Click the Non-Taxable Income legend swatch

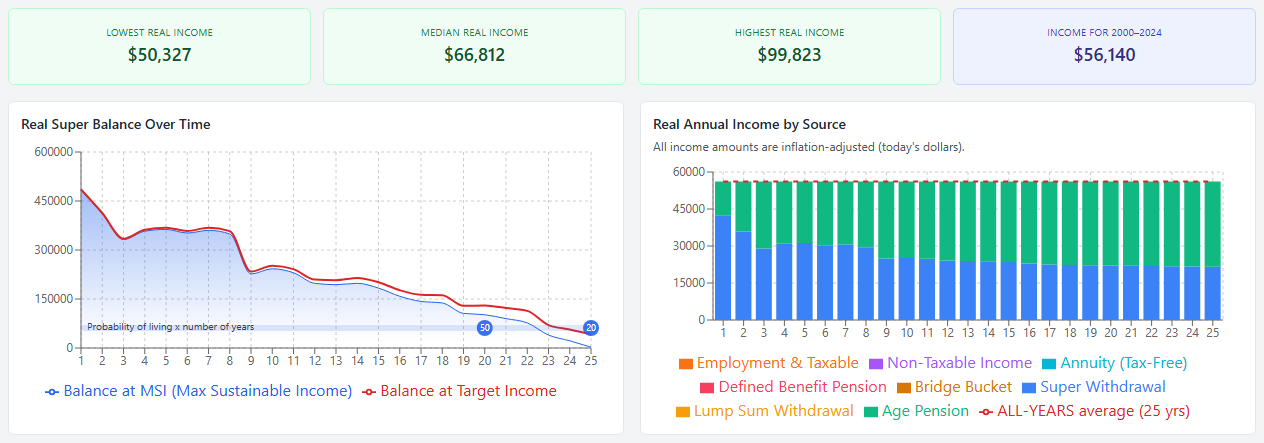[875, 364]
